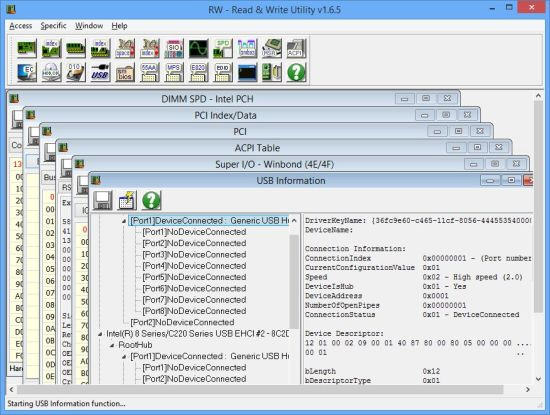This screenshot has height=415, width=550.
Task: Click the 'bLength' 0x12 line
Action: tap(373, 371)
